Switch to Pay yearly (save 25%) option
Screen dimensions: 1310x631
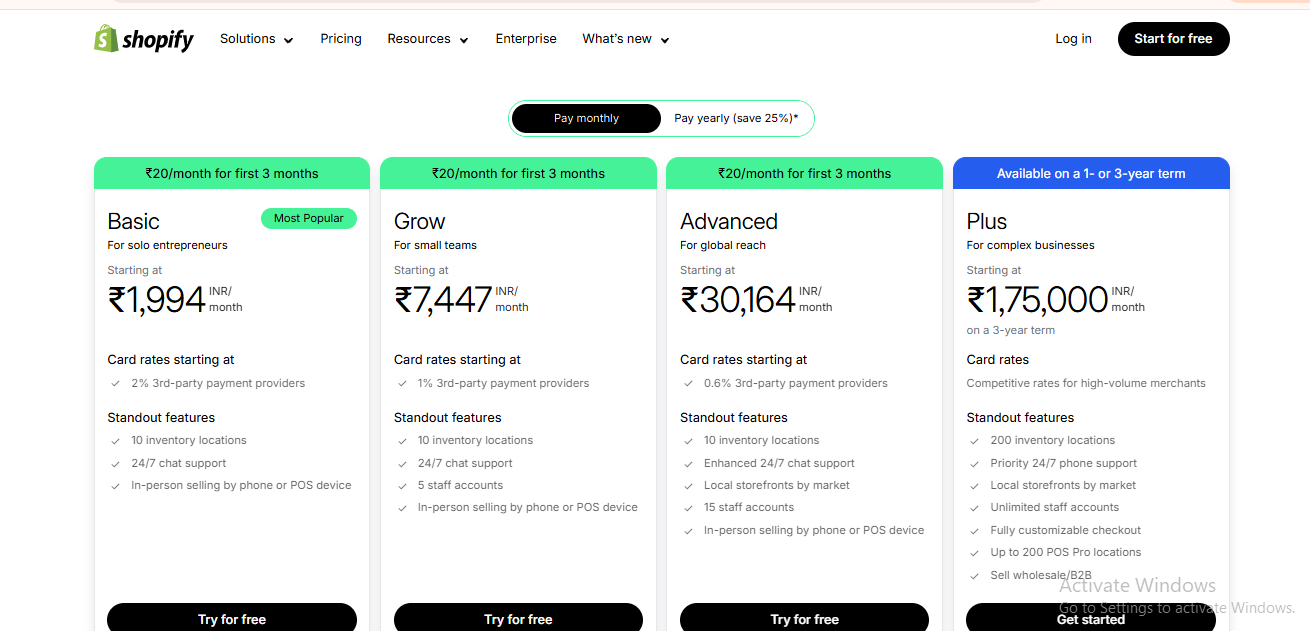736,118
